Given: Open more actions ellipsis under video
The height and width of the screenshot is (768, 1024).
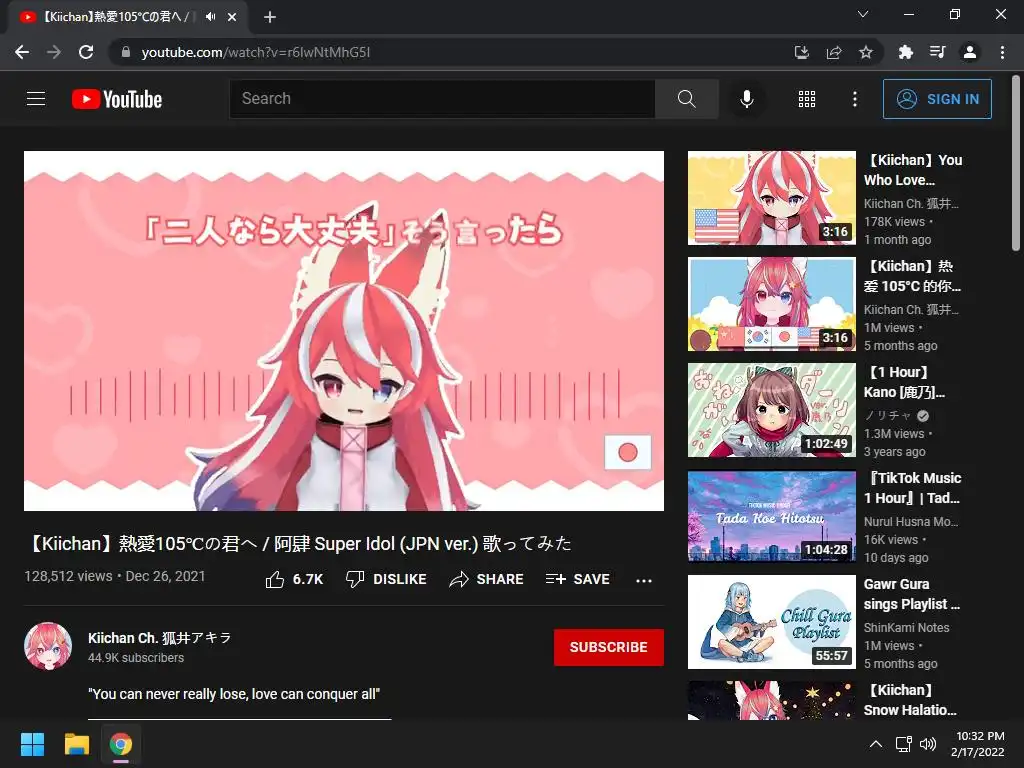Looking at the screenshot, I should [x=644, y=580].
